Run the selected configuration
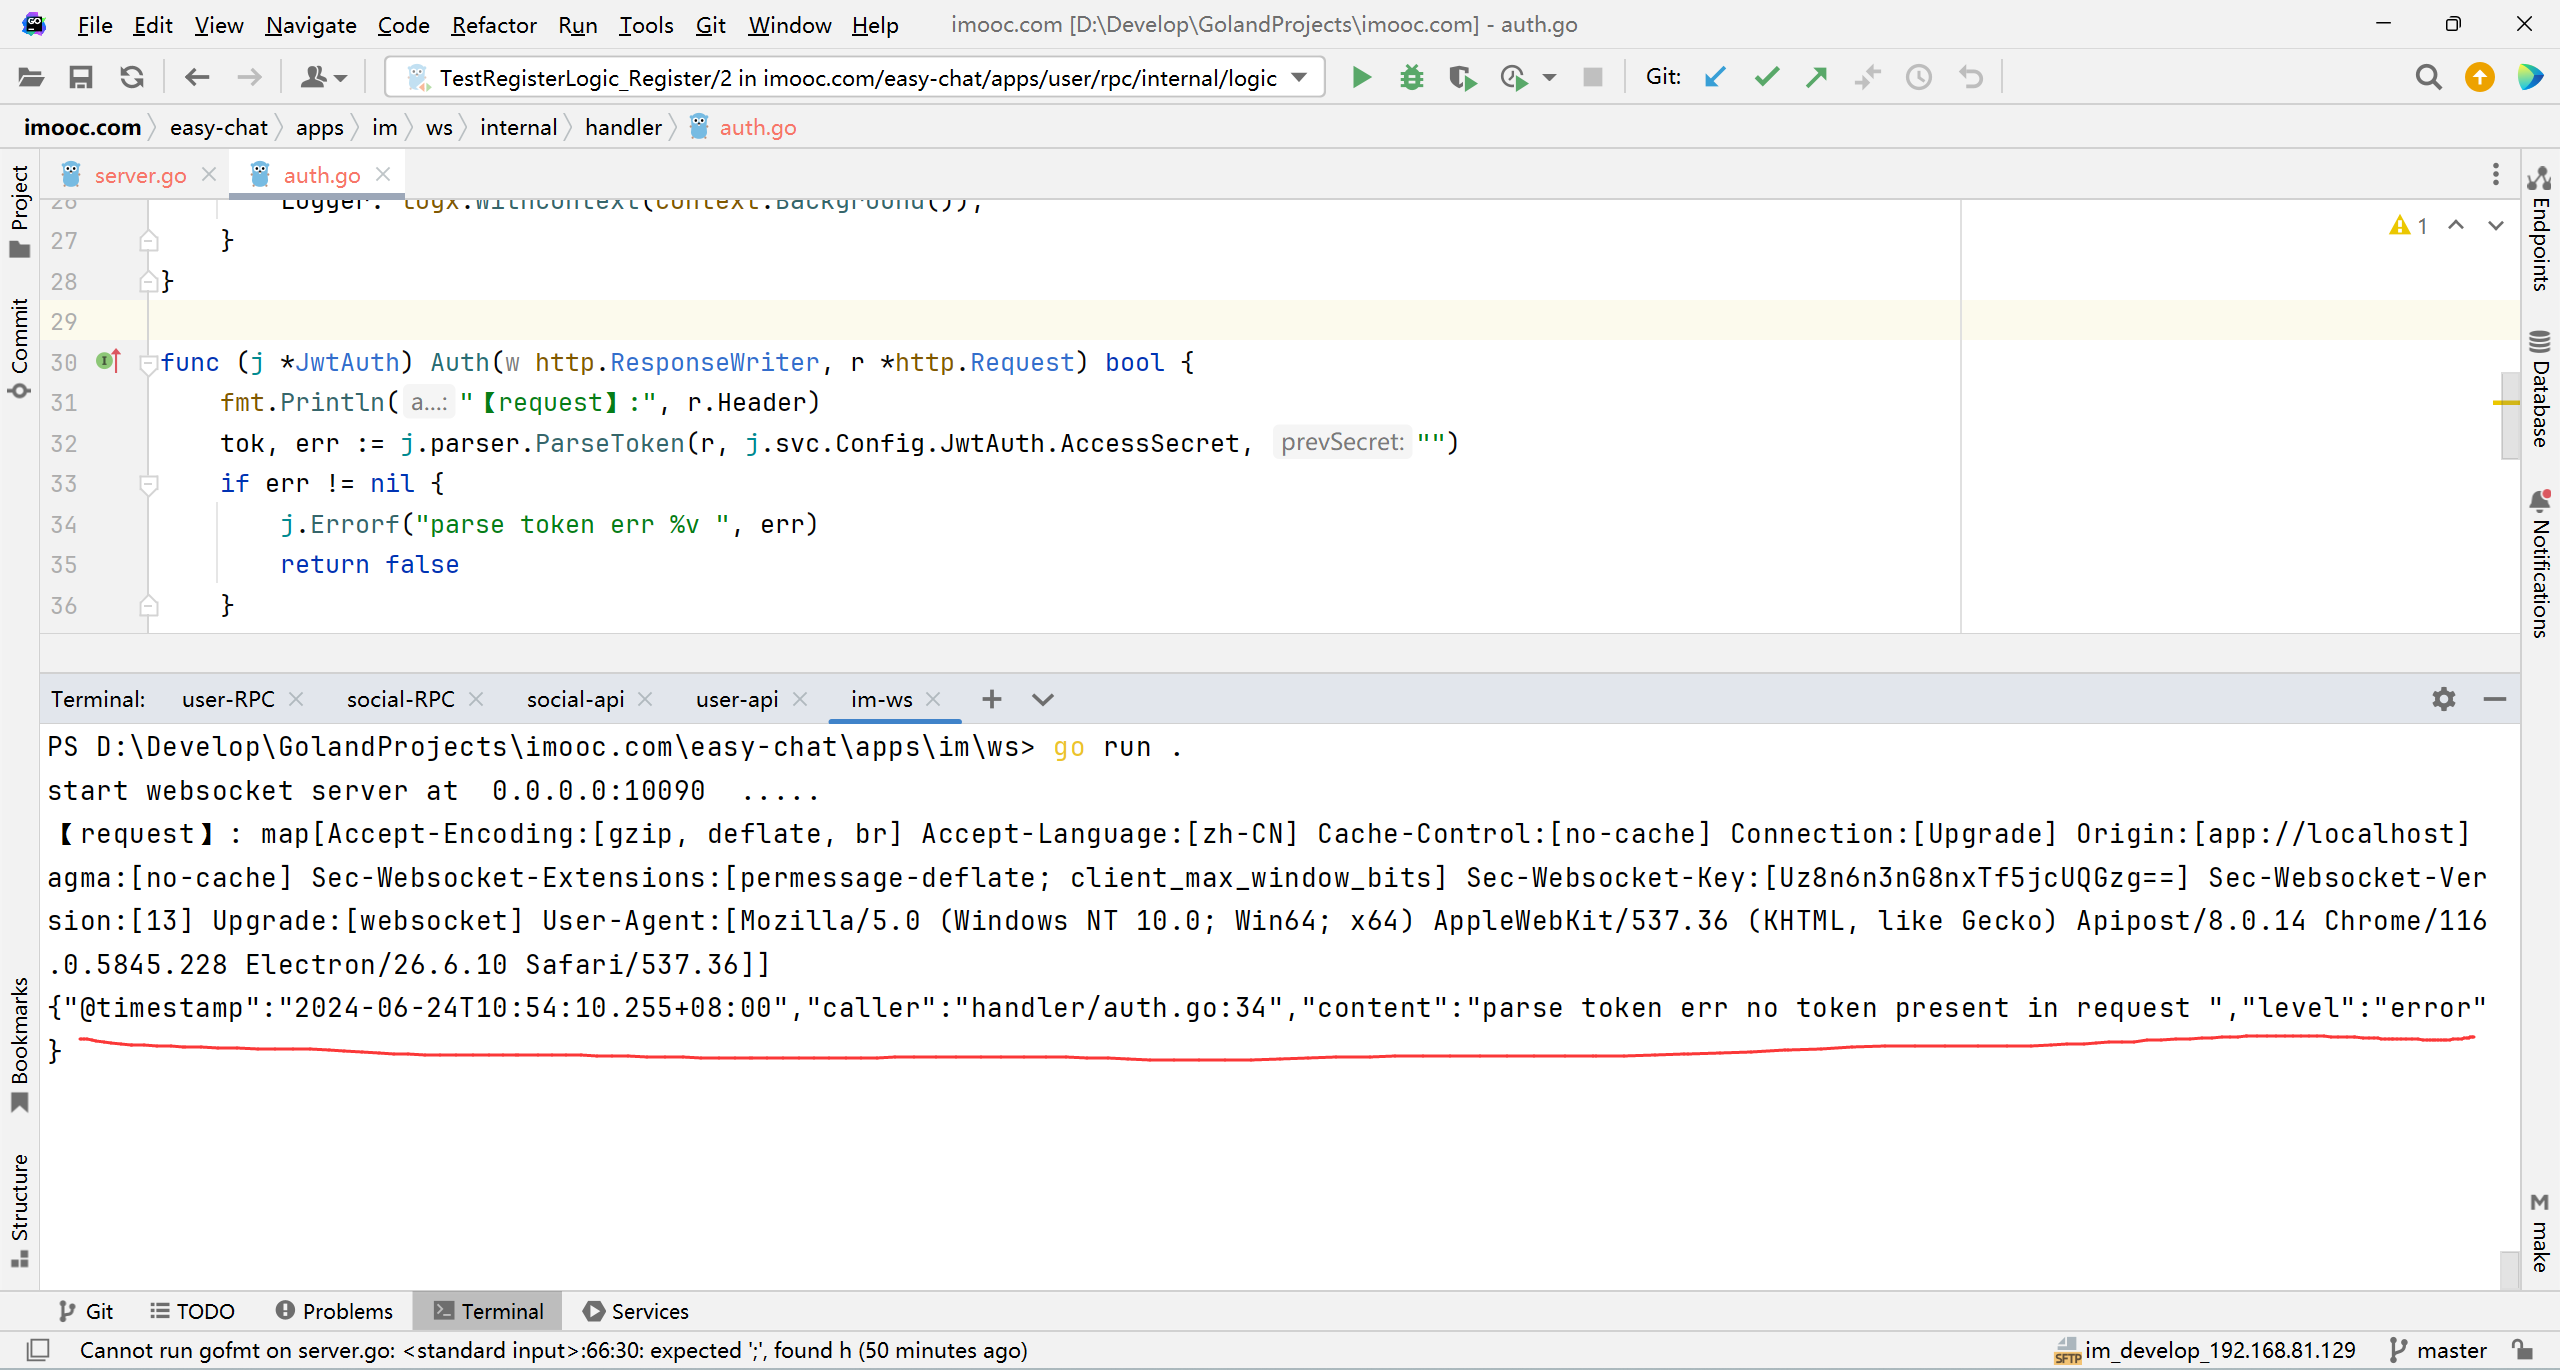The image size is (2560, 1370). 1361,77
